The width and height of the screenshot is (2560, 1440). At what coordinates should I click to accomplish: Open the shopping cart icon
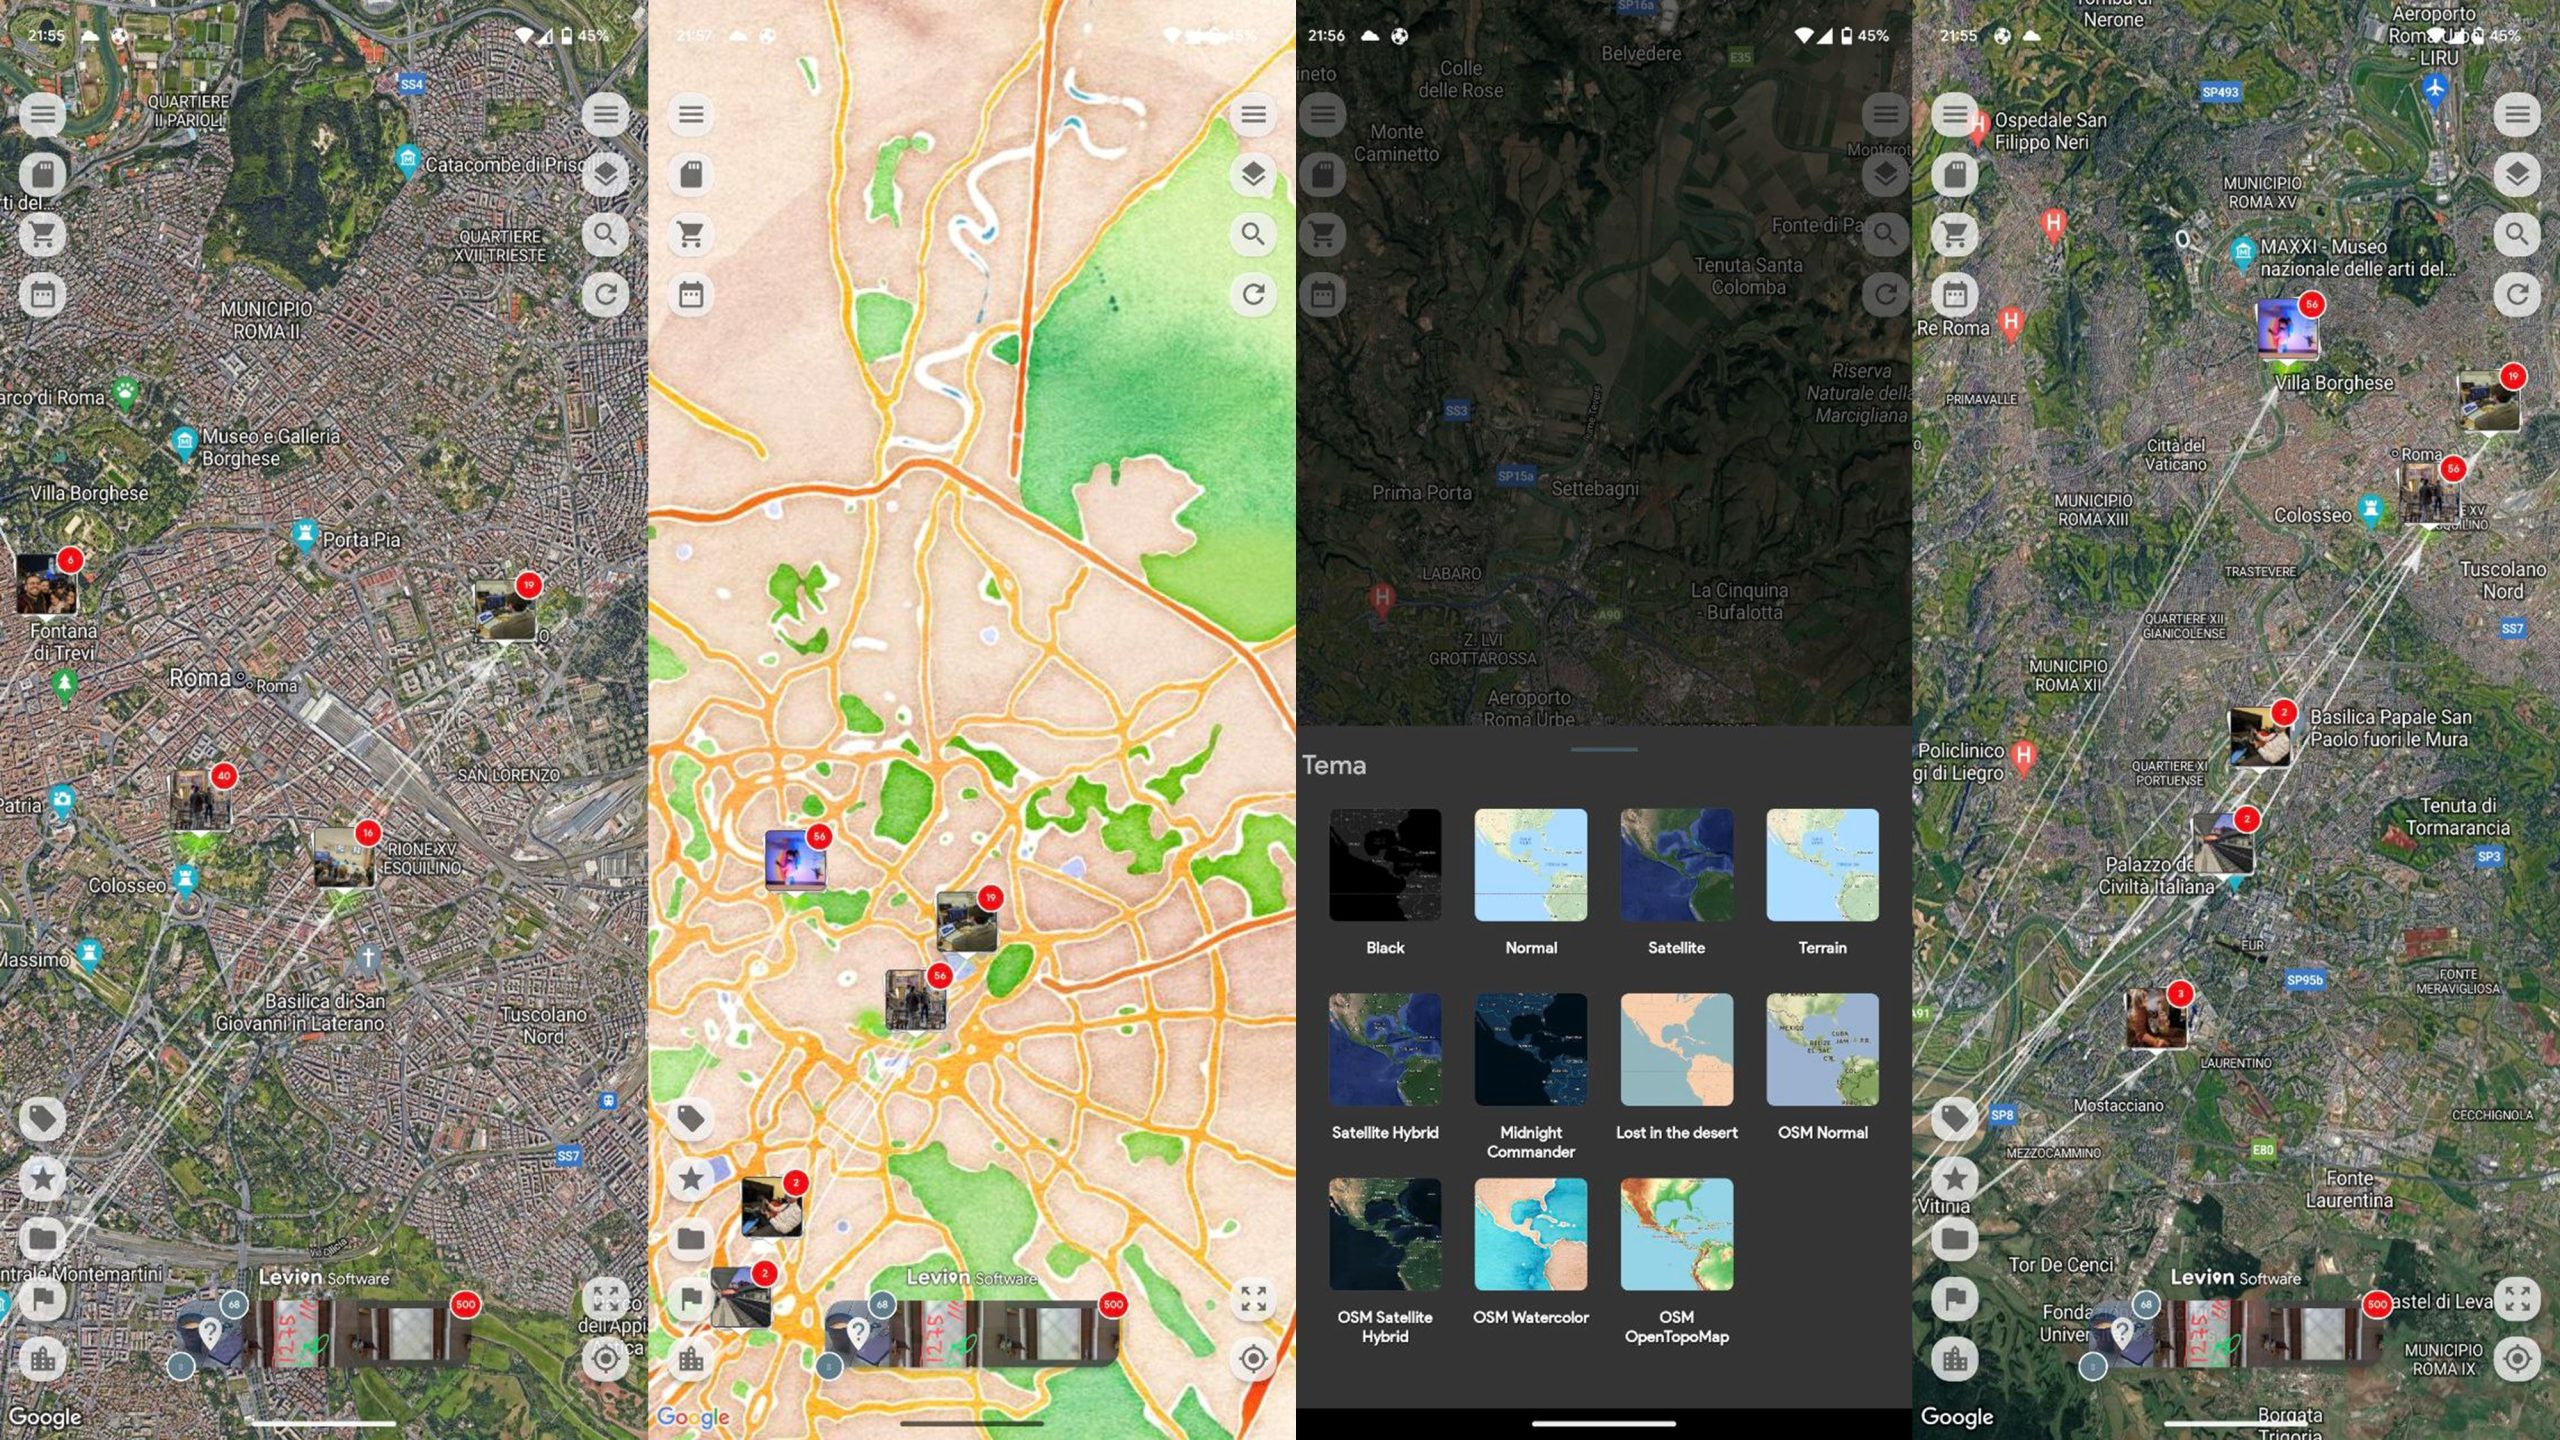pos(42,234)
